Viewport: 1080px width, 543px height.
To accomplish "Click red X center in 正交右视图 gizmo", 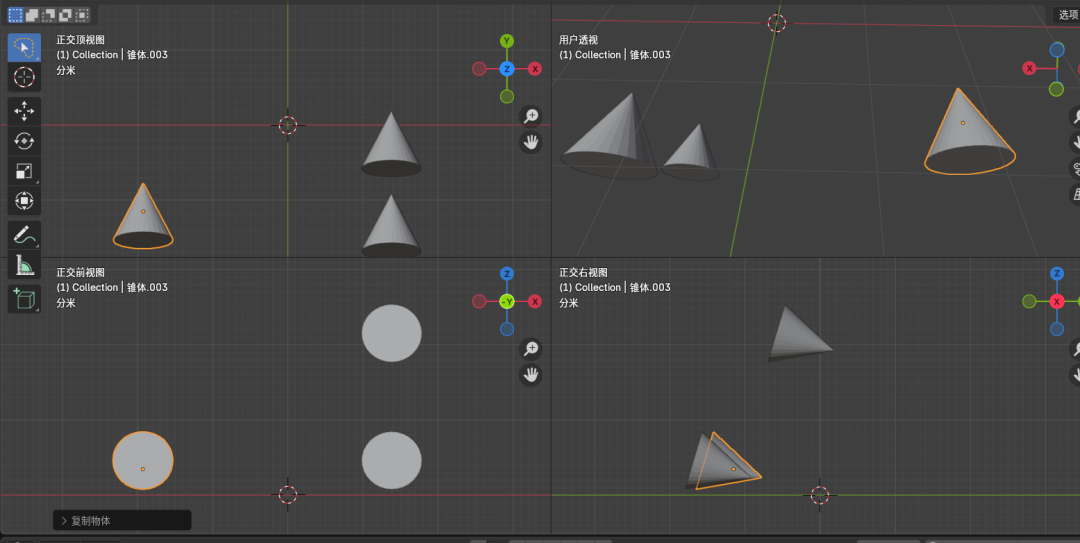I will click(x=1057, y=301).
